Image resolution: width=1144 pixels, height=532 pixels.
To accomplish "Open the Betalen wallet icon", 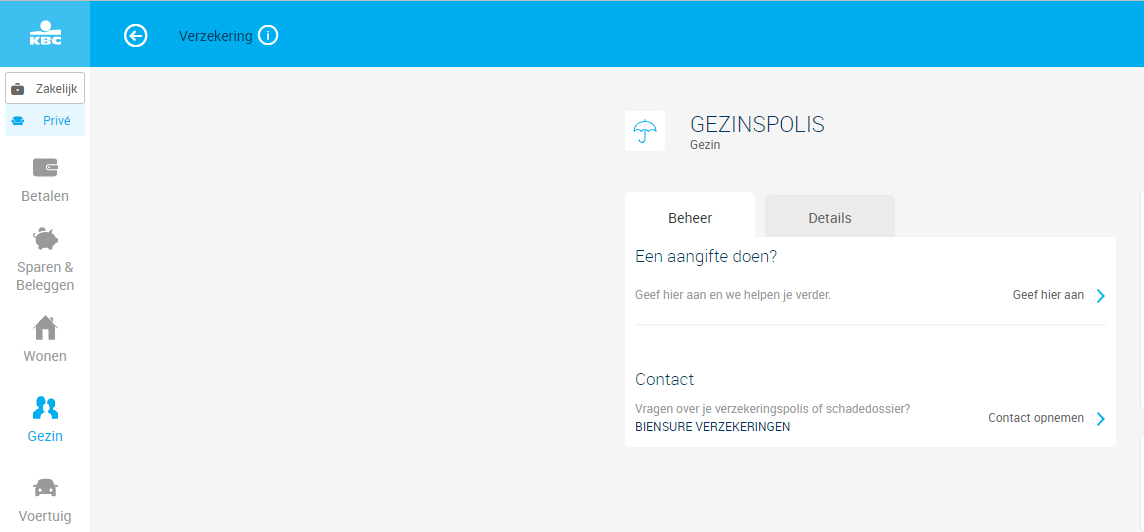I will [x=45, y=168].
